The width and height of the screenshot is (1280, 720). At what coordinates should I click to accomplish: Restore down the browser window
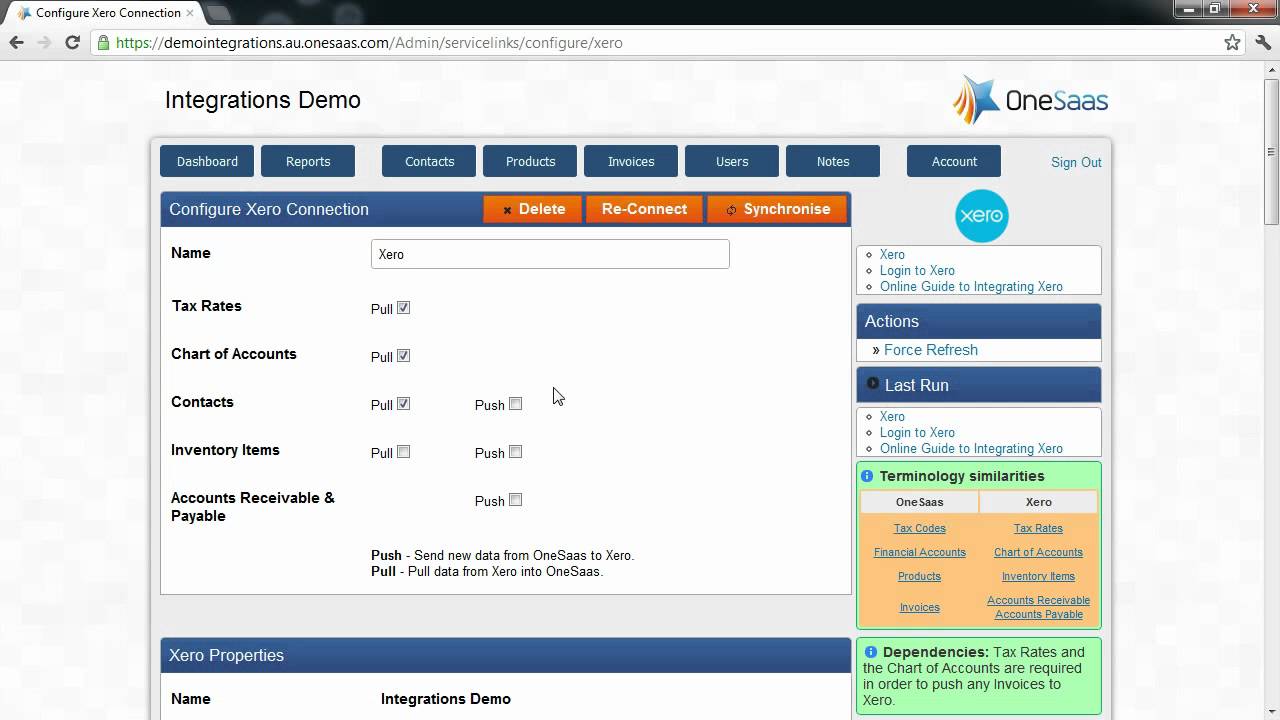tap(1215, 9)
